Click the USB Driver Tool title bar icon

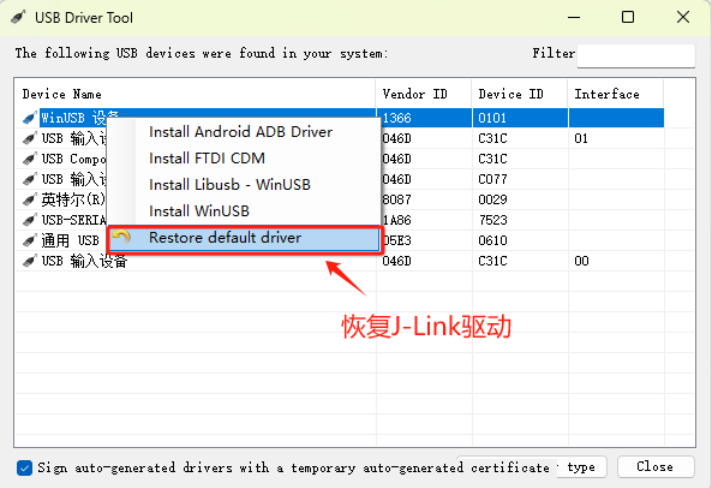(19, 18)
